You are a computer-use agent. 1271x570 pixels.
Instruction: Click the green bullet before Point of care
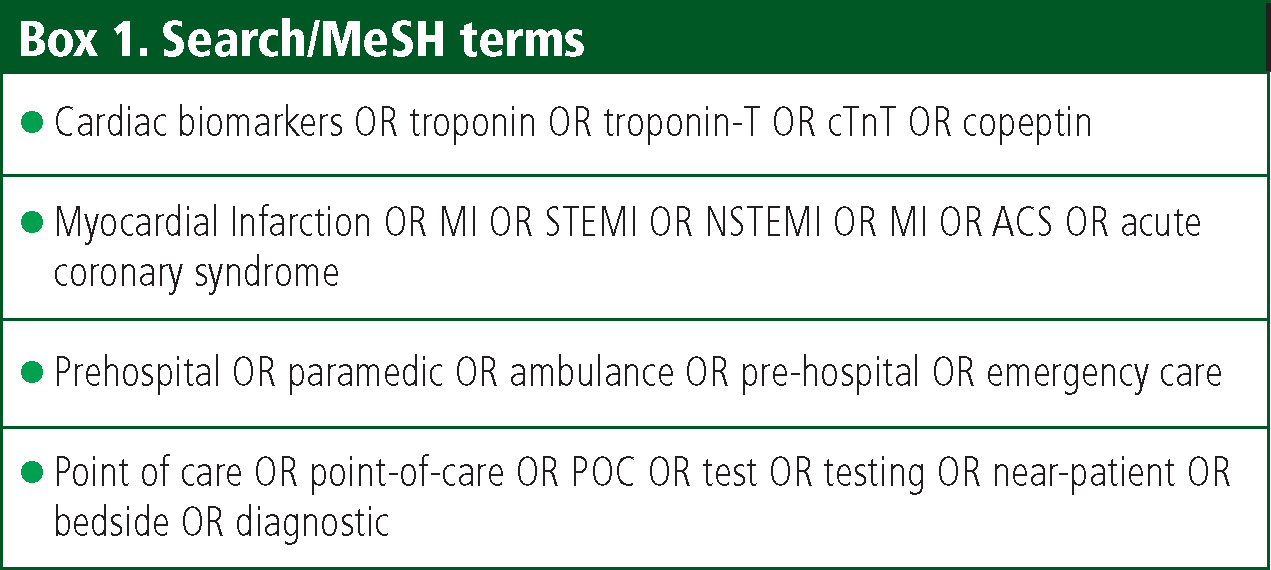32,472
